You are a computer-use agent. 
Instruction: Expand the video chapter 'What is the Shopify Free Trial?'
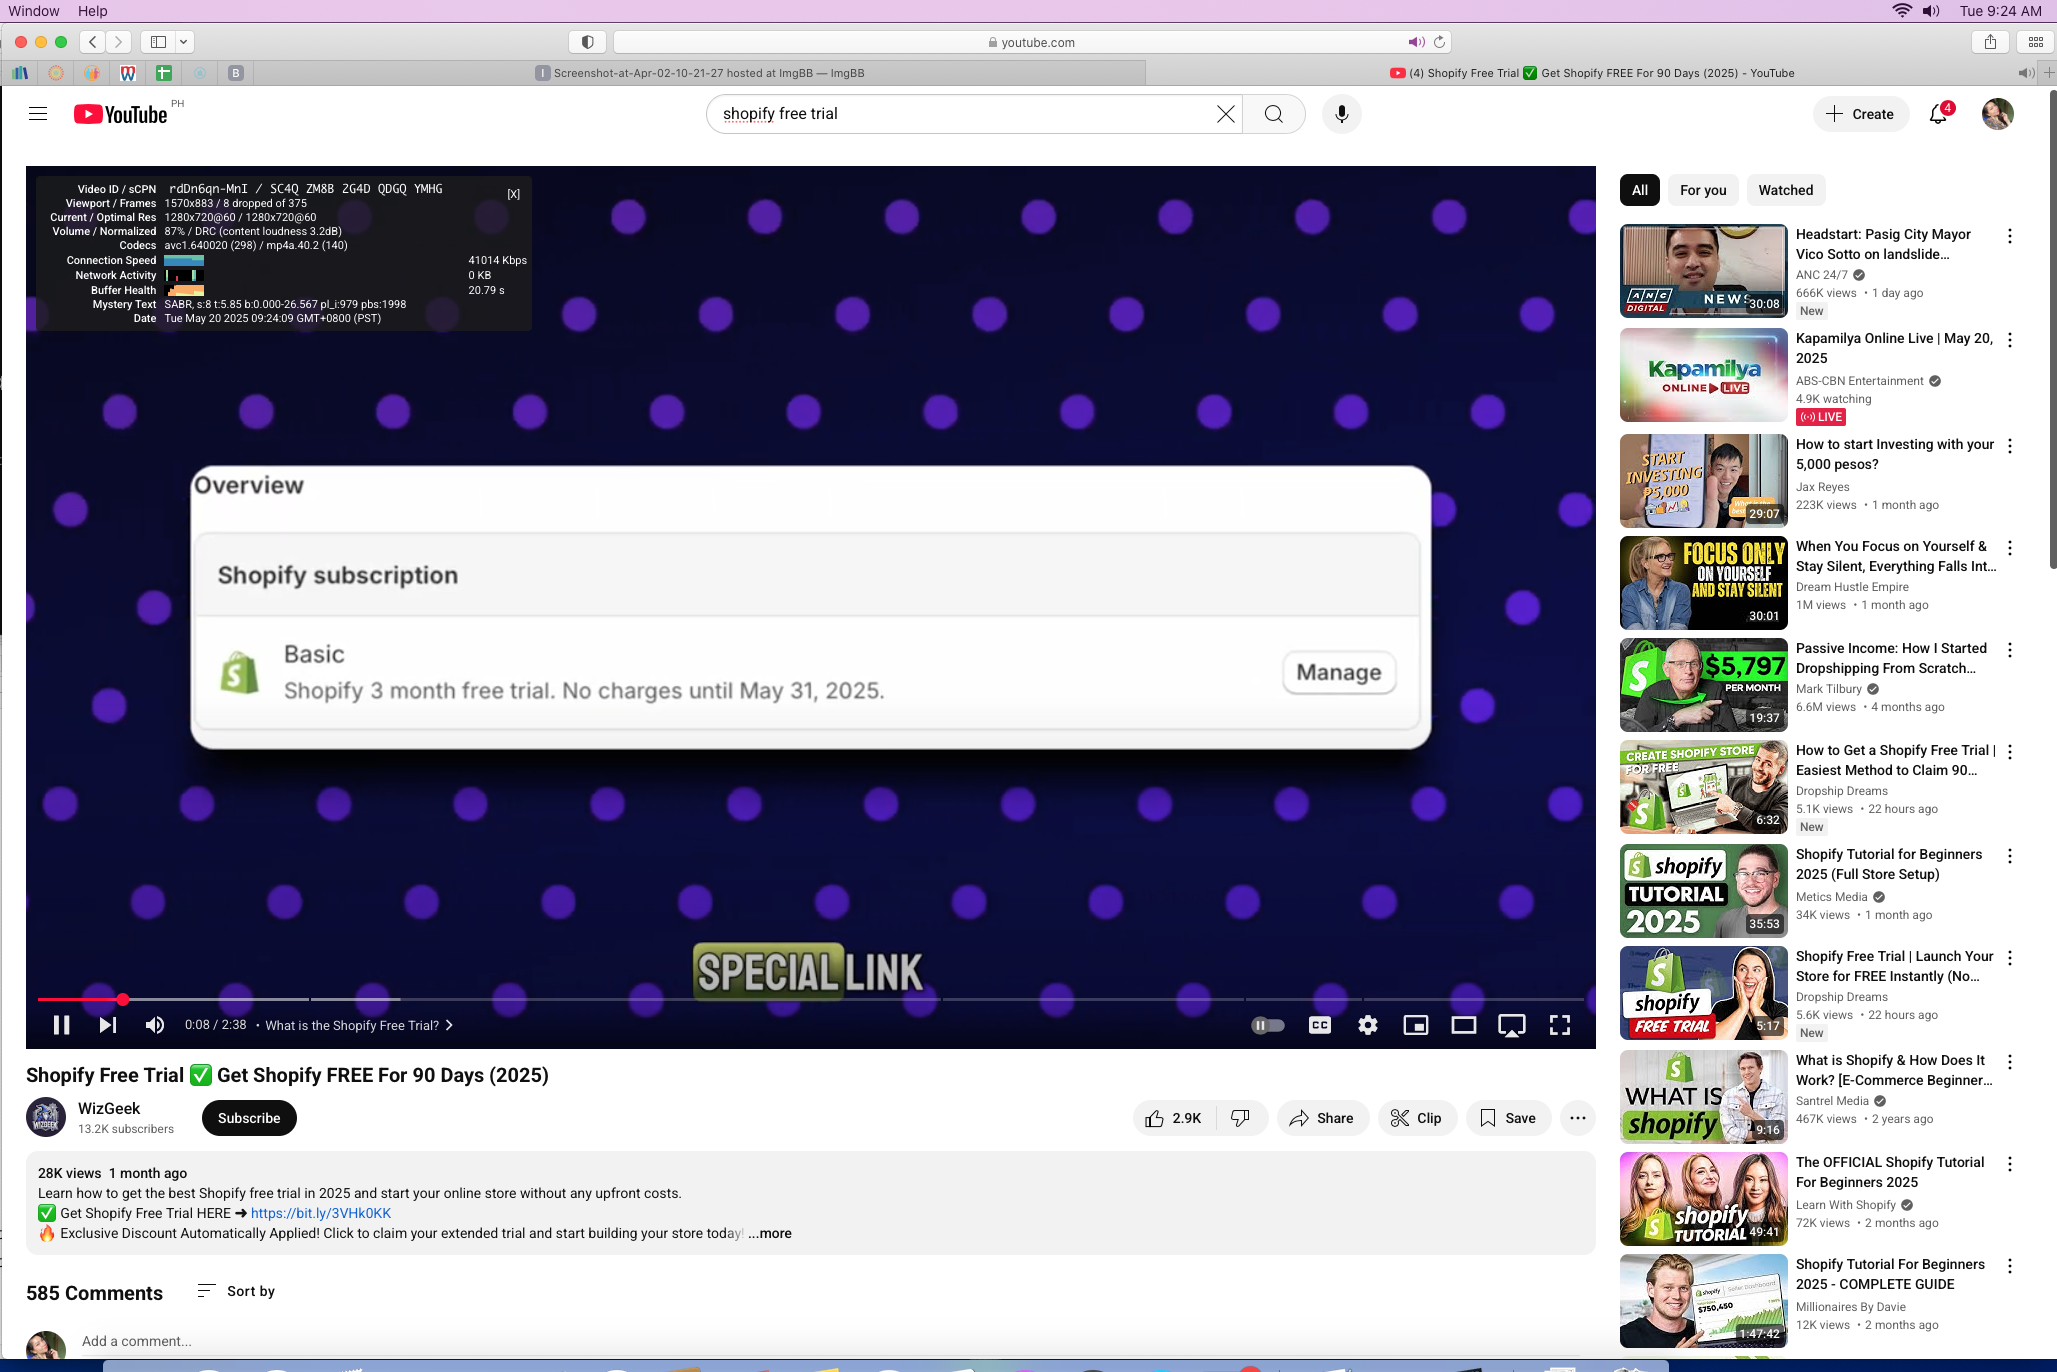point(359,1025)
